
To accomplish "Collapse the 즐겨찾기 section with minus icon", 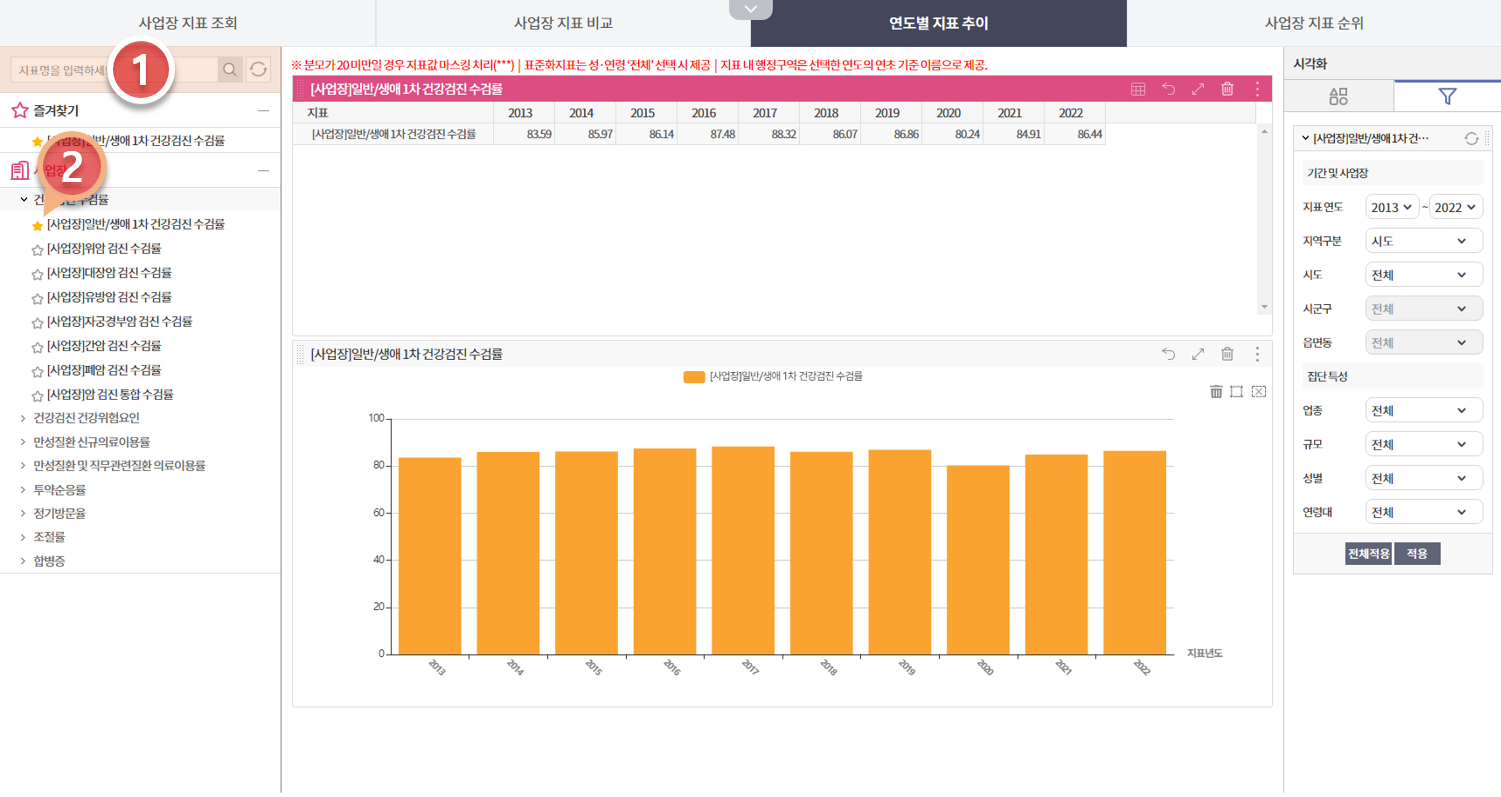I will click(263, 110).
